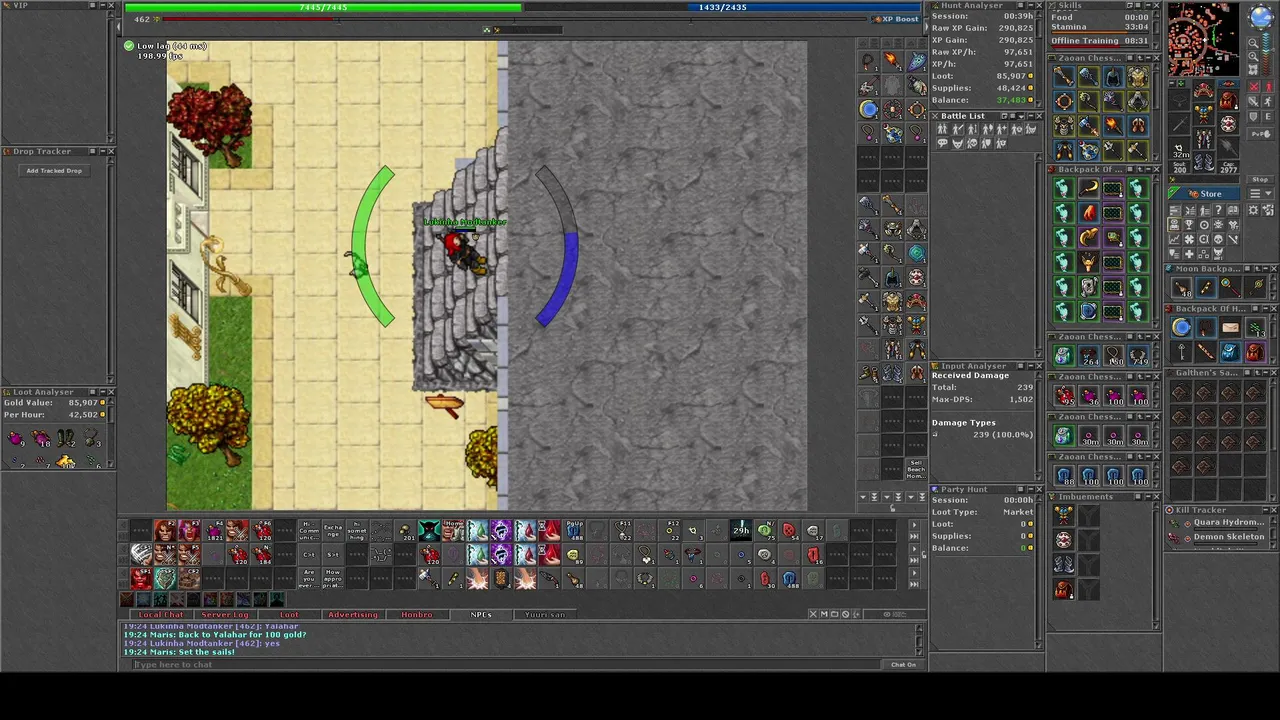Switch to Server Log tab
Viewport: 1280px width, 720px height.
coord(225,615)
